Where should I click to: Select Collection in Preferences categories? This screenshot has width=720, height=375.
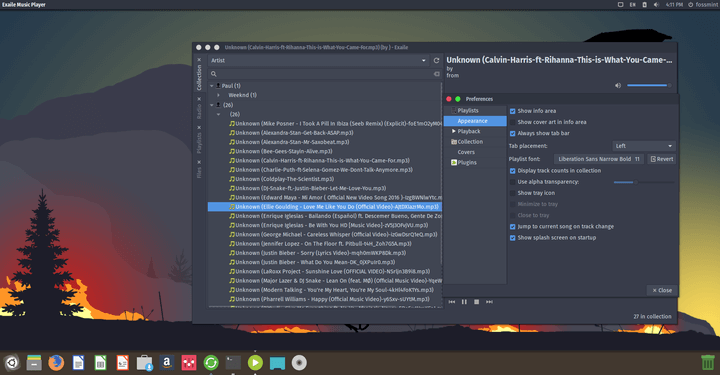tap(475, 142)
